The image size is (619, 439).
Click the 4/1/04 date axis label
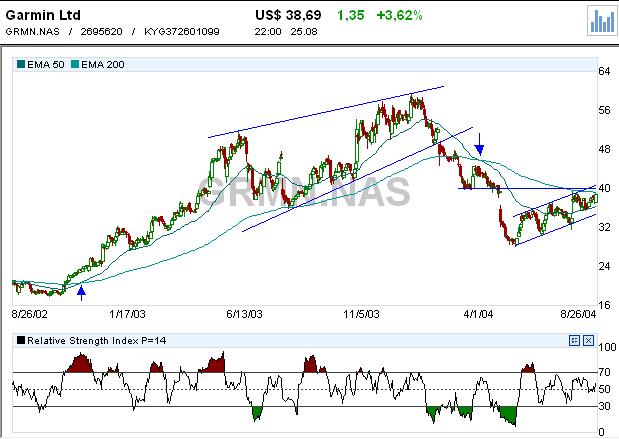click(x=478, y=314)
